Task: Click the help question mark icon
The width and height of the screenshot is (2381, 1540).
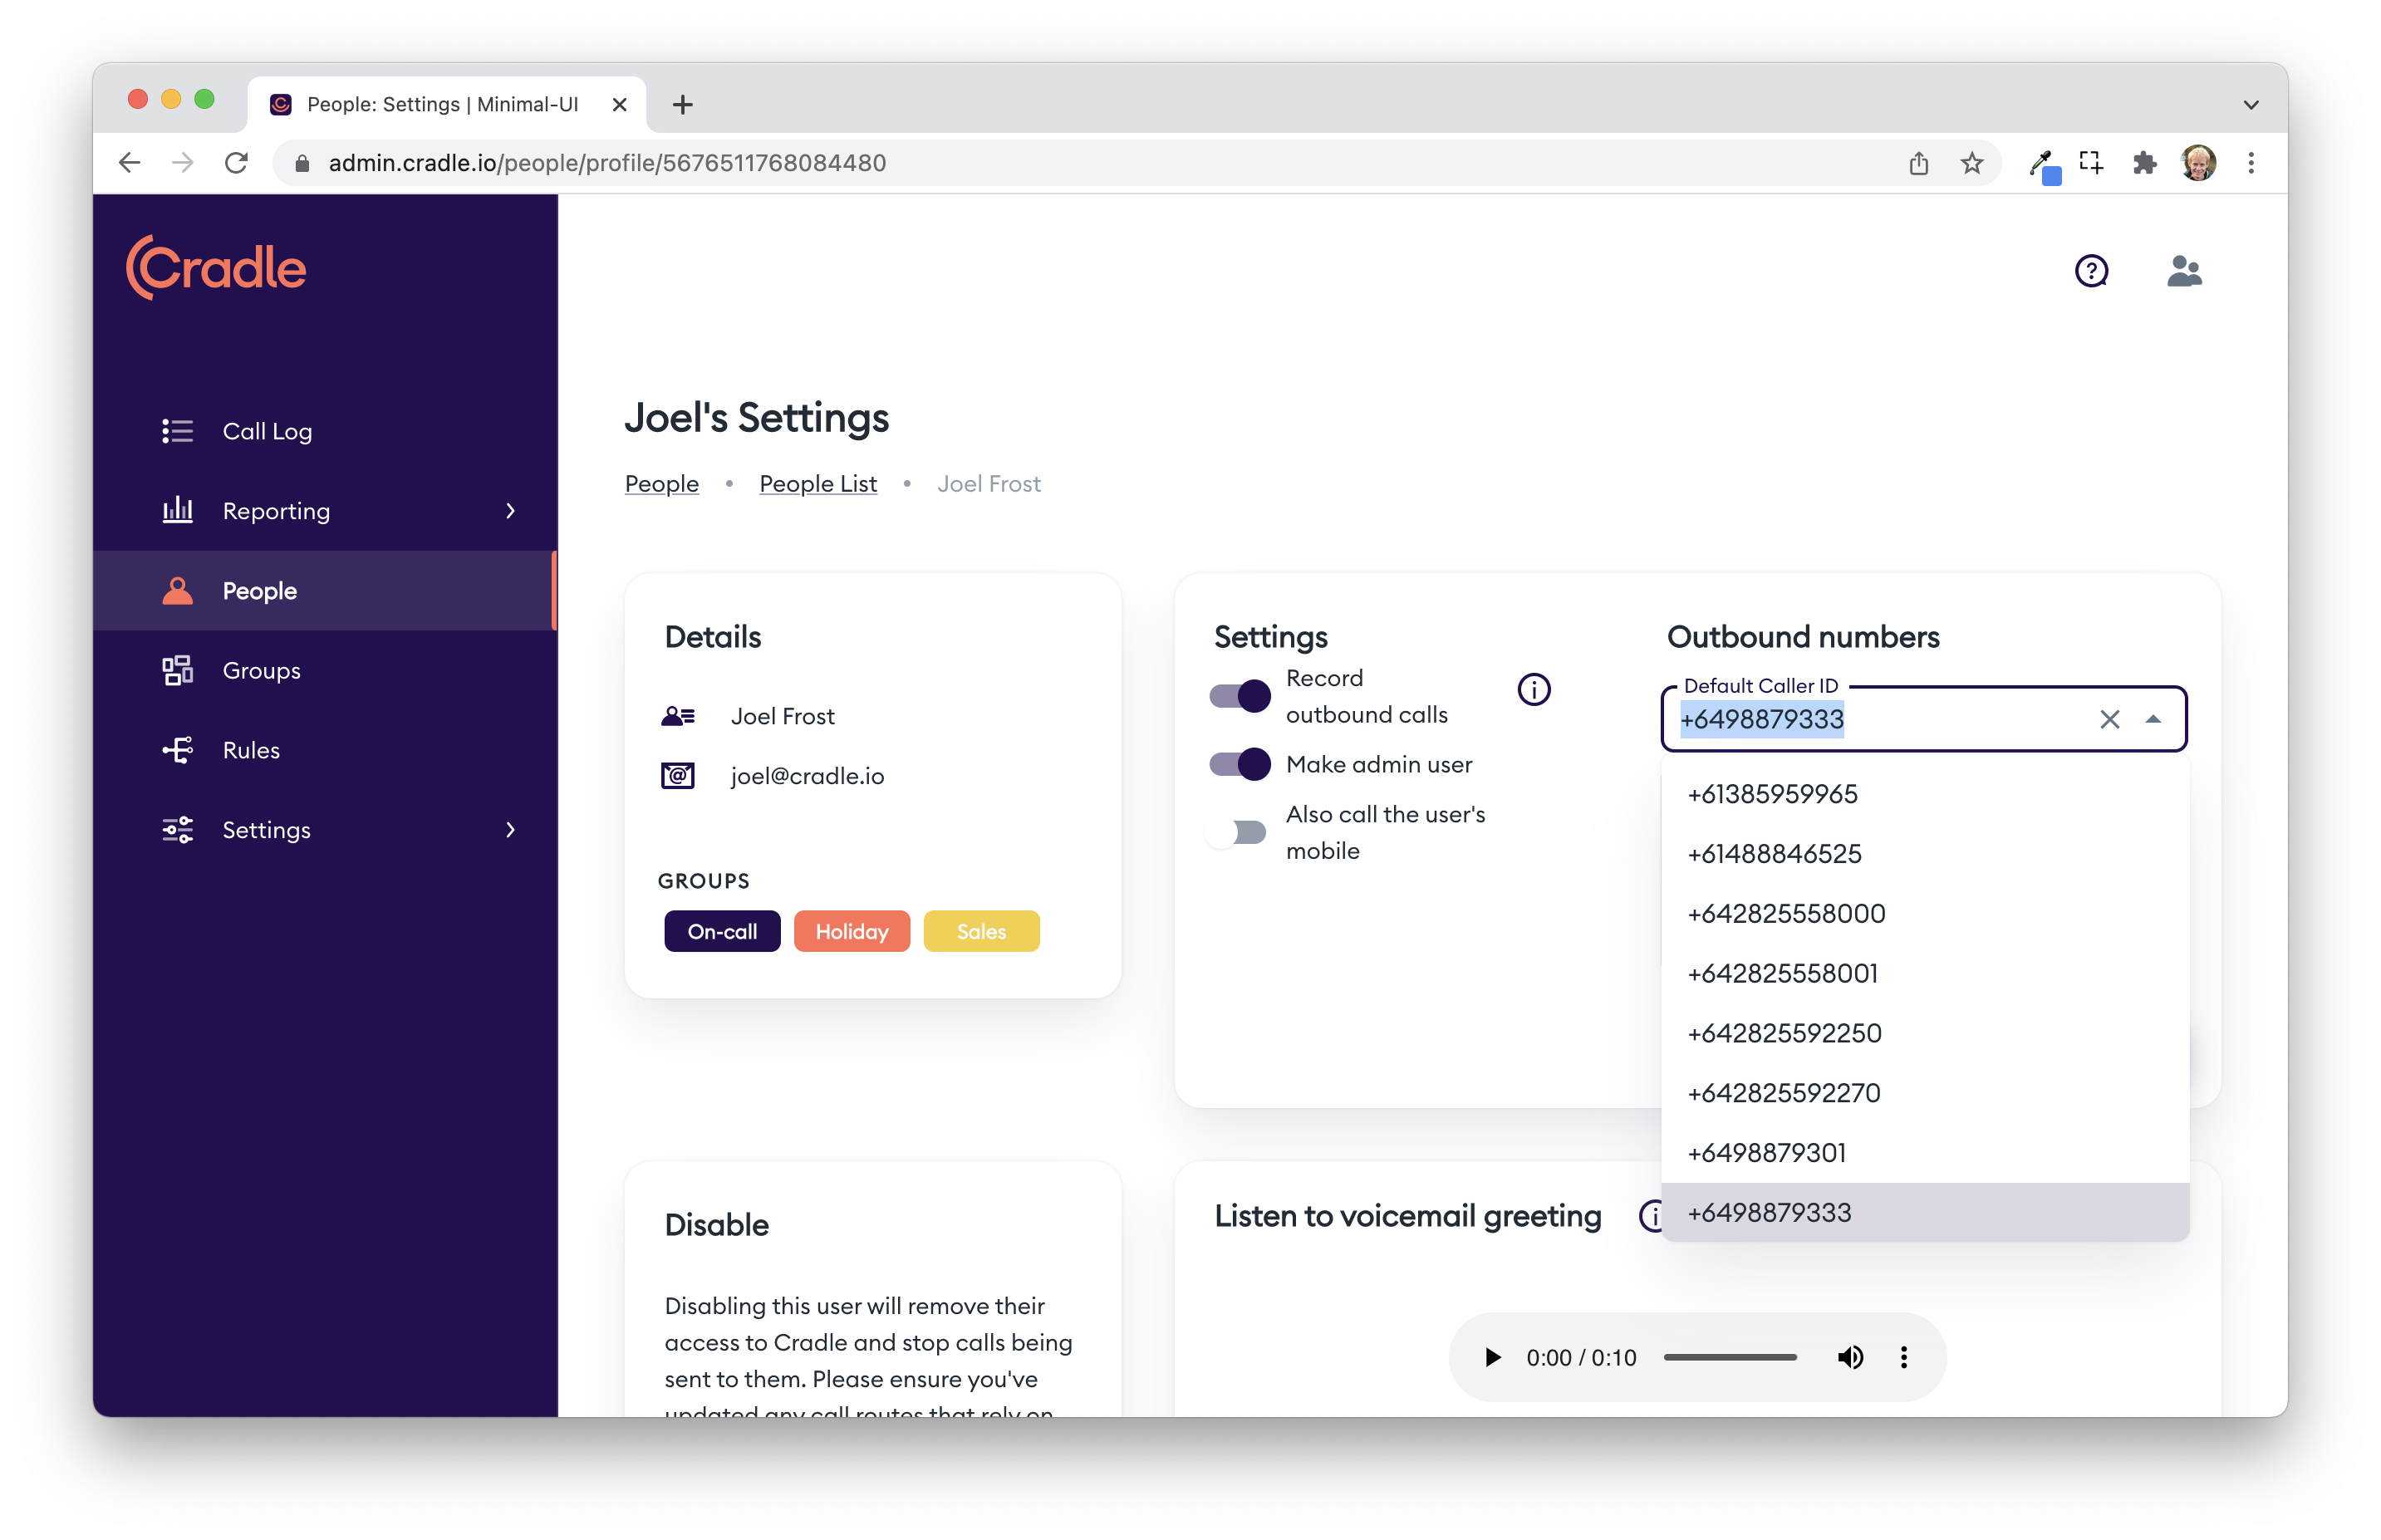Action: [2091, 271]
